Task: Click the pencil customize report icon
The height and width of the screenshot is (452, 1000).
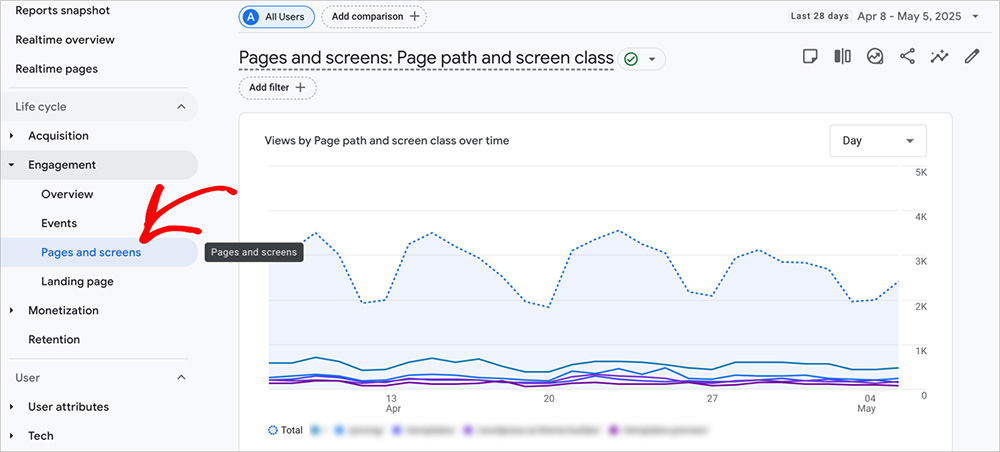Action: [x=971, y=57]
